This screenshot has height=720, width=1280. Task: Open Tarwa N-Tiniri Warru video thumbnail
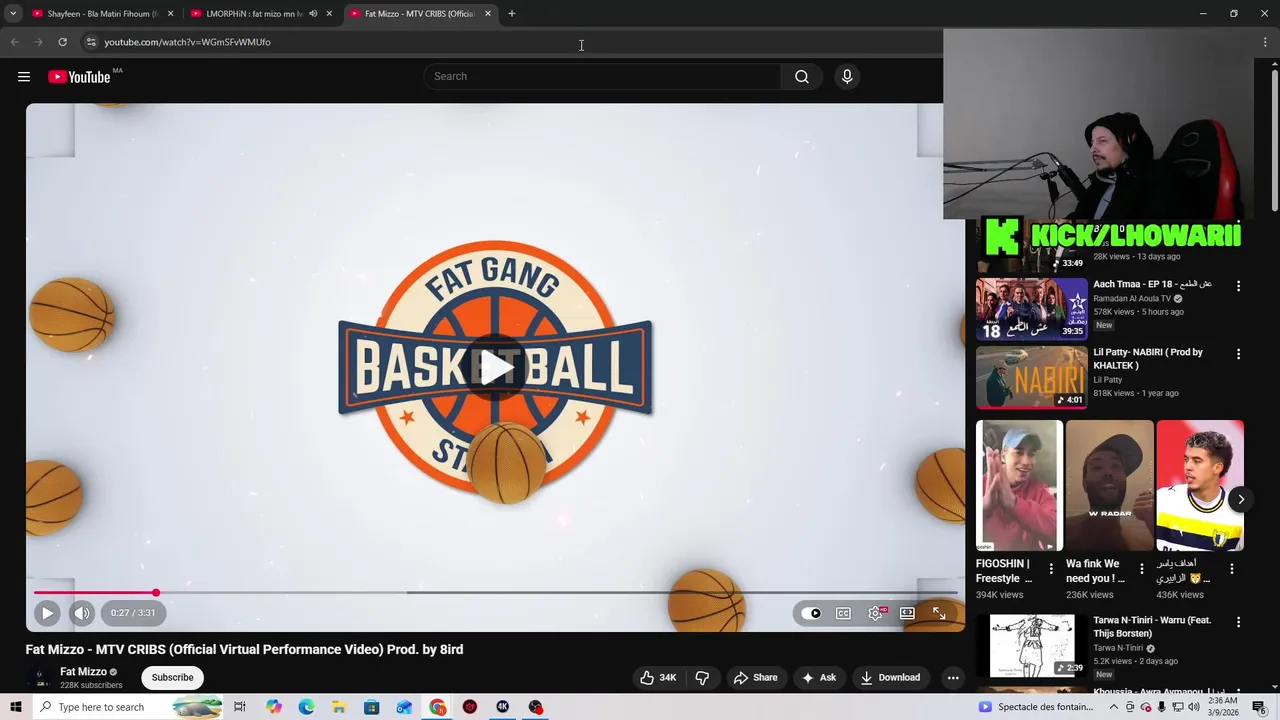point(1031,646)
